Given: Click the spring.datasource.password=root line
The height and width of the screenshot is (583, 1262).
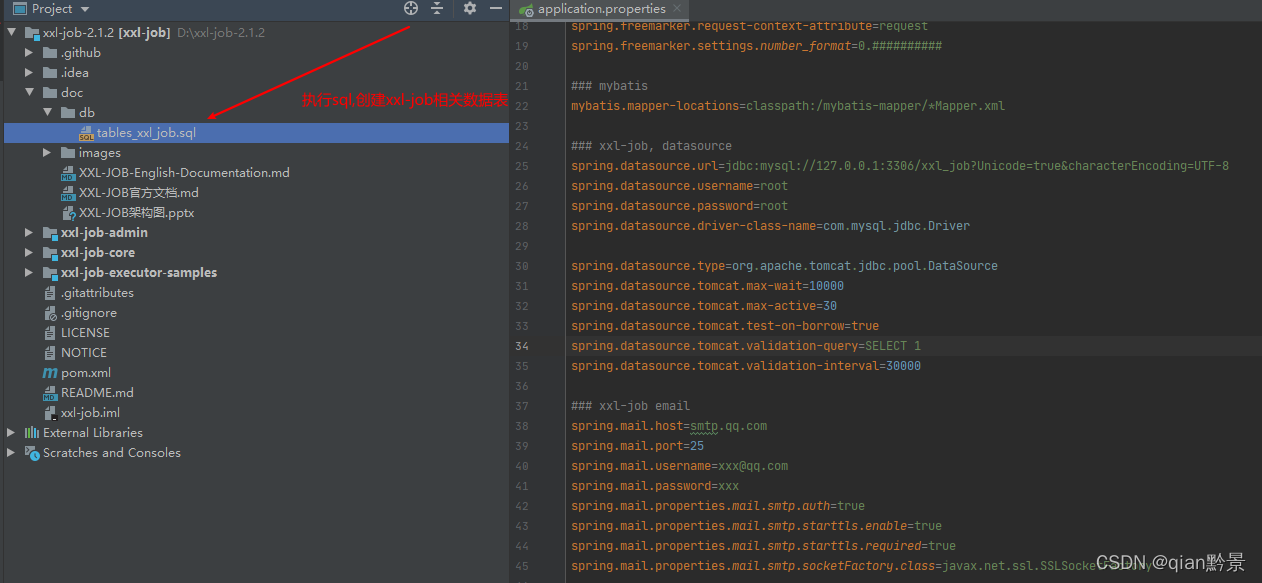Looking at the screenshot, I should [x=679, y=206].
